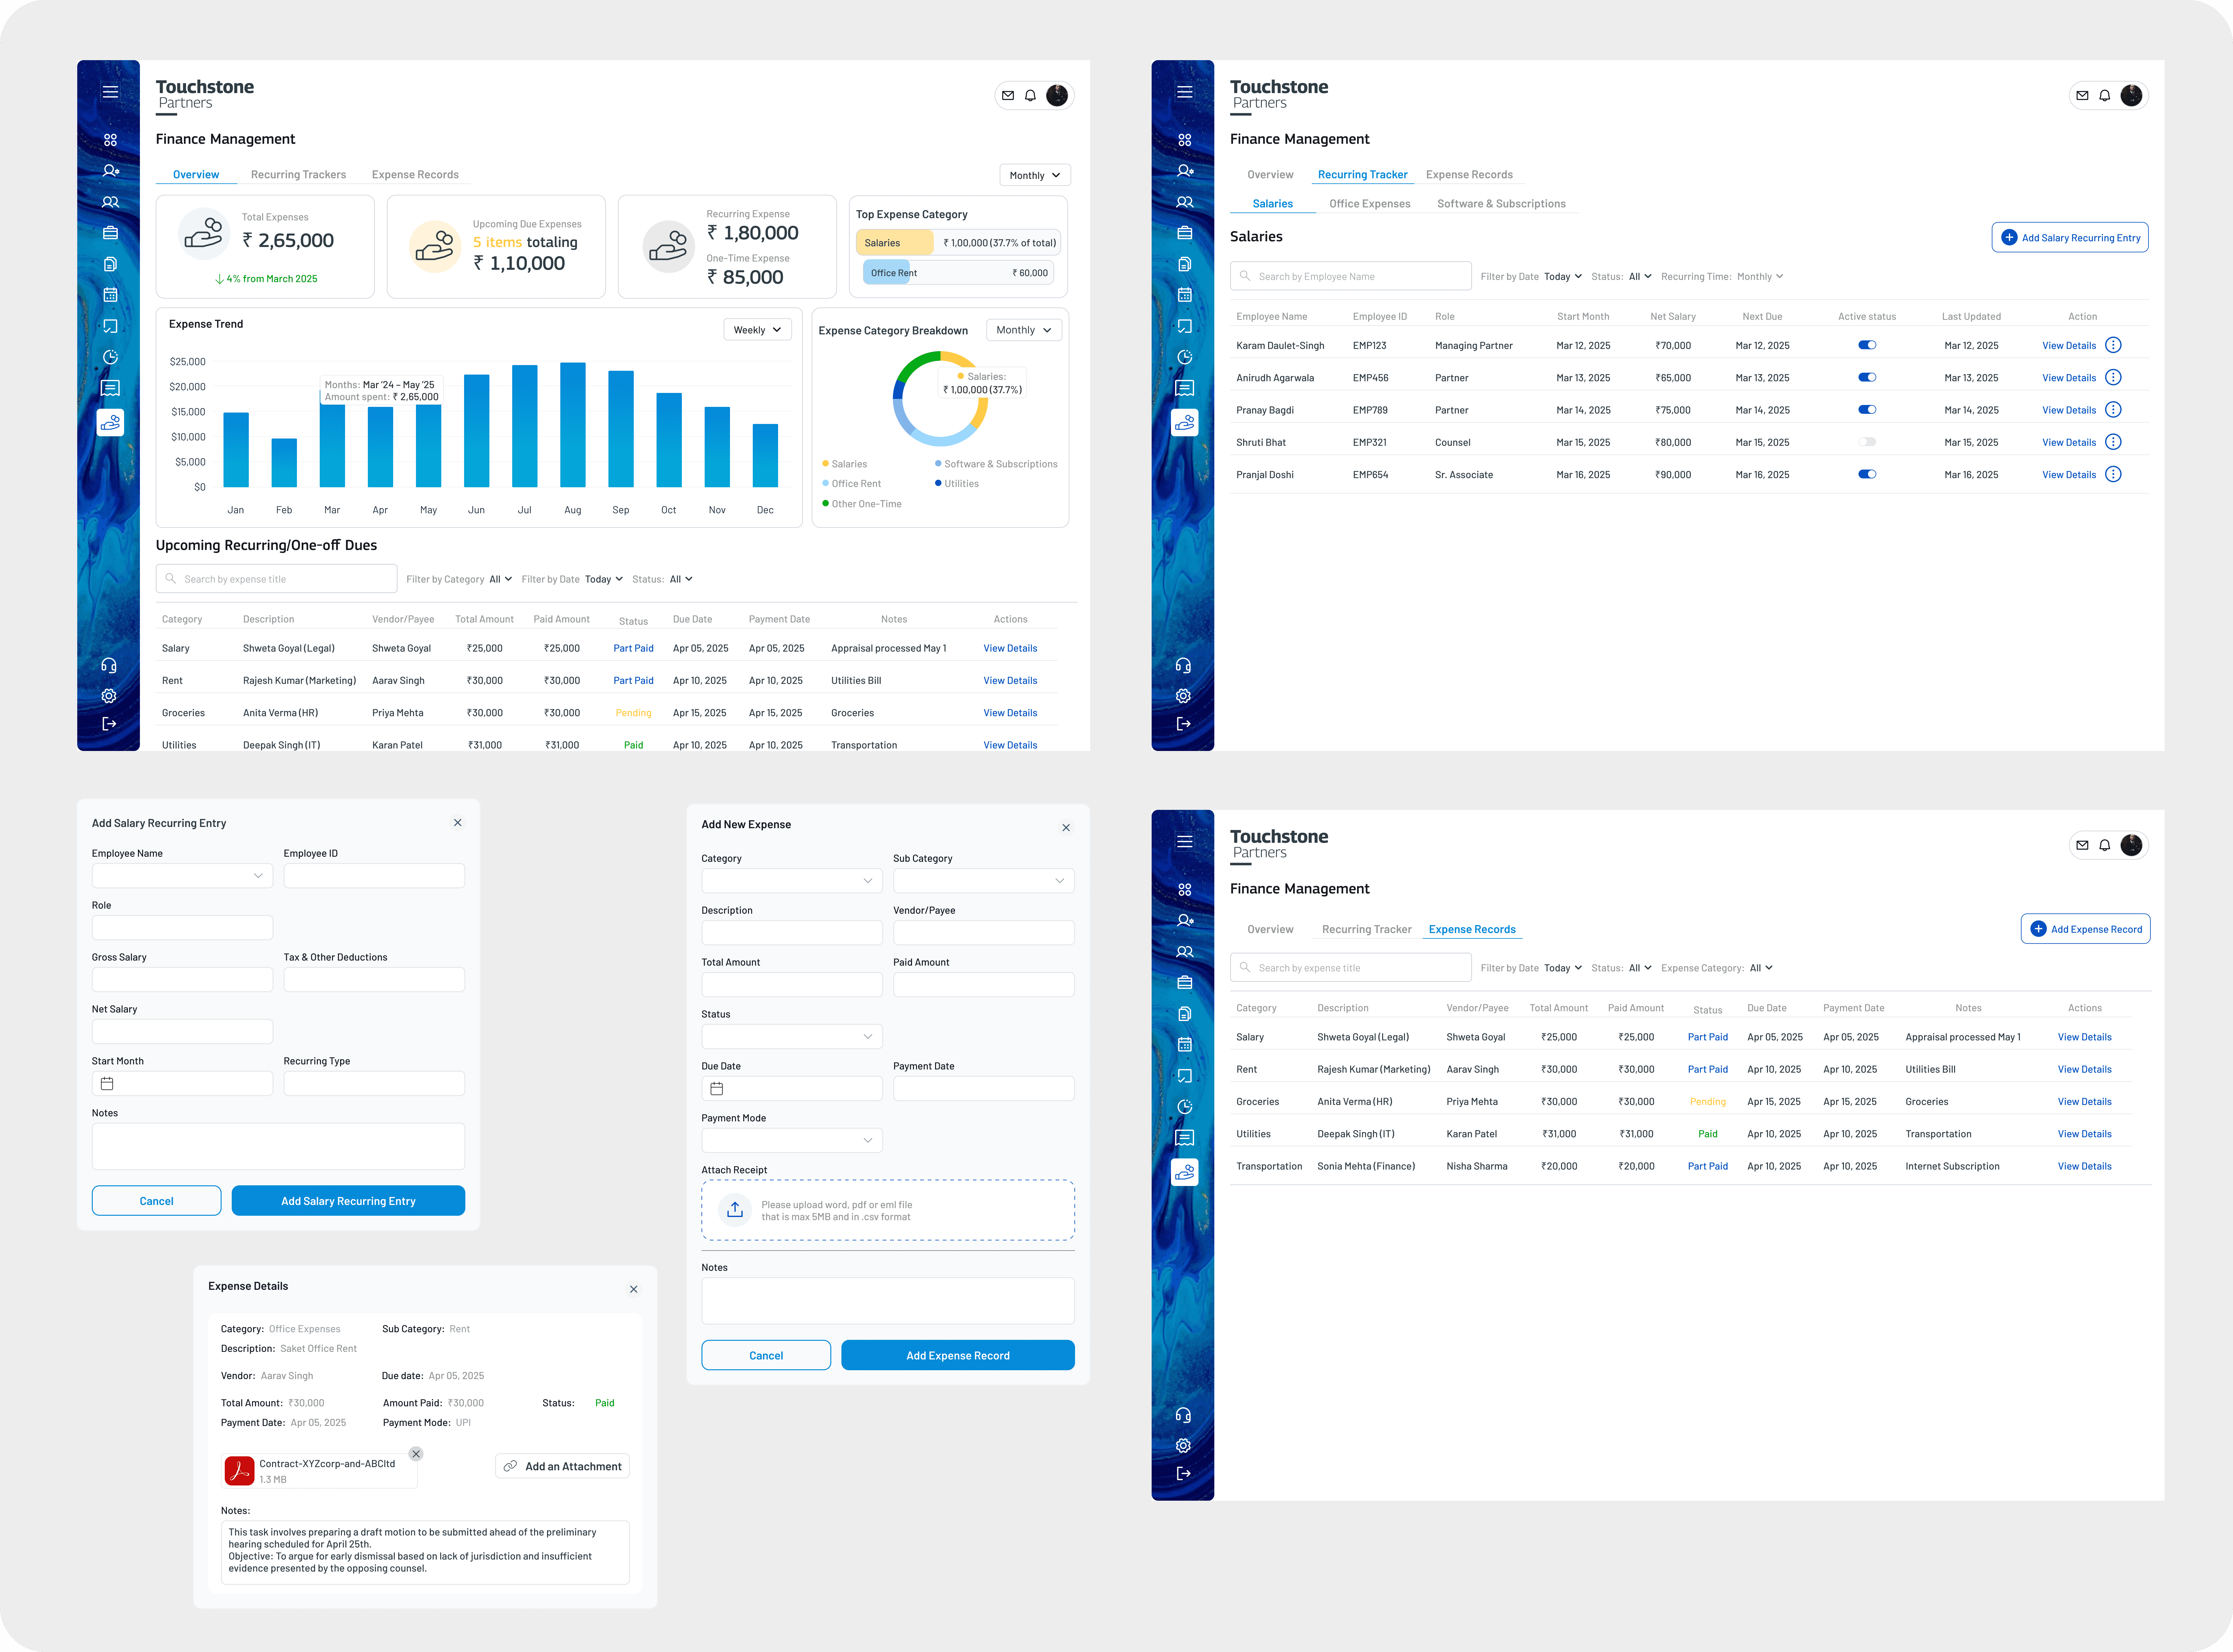Open mail envelope icon in Overview header
Viewport: 2233px width, 1652px height.
(x=1008, y=96)
